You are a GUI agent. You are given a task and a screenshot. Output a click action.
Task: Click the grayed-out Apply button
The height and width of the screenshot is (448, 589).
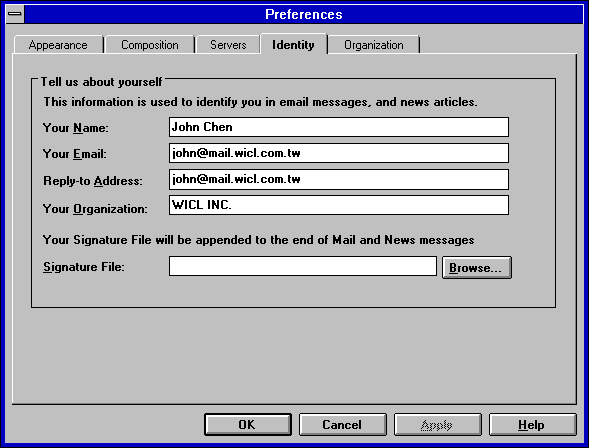438,425
